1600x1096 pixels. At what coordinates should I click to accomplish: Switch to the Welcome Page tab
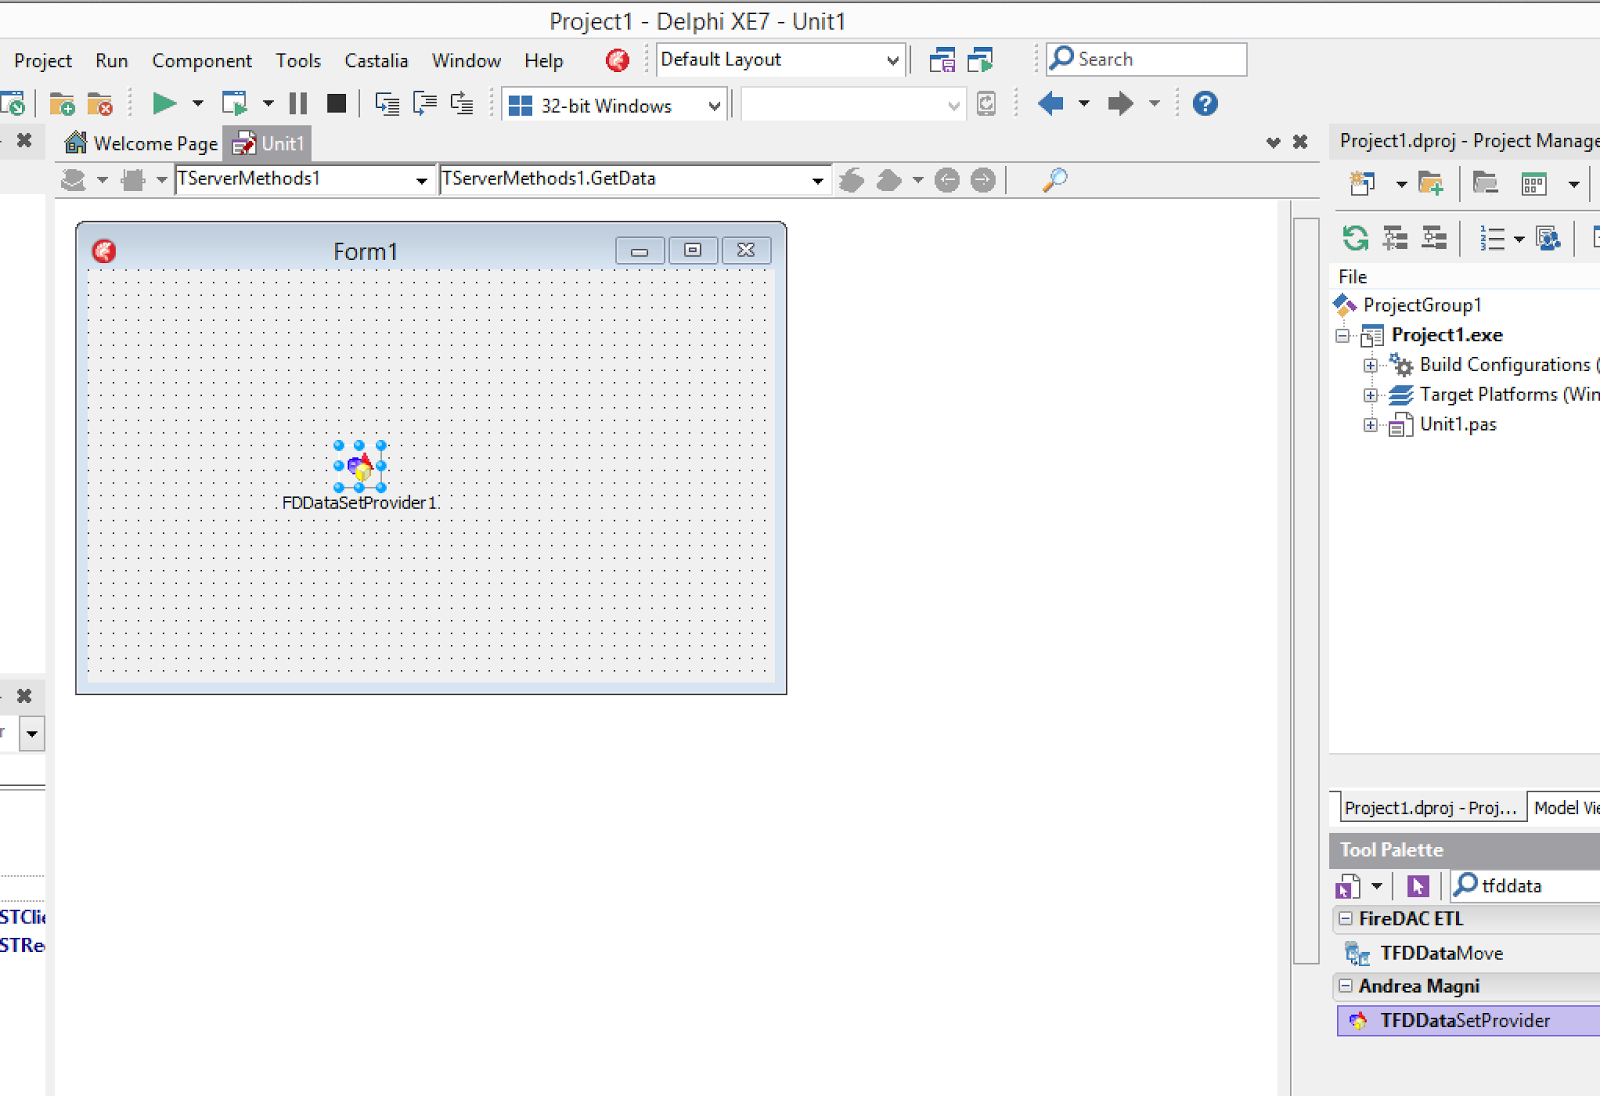pos(141,144)
